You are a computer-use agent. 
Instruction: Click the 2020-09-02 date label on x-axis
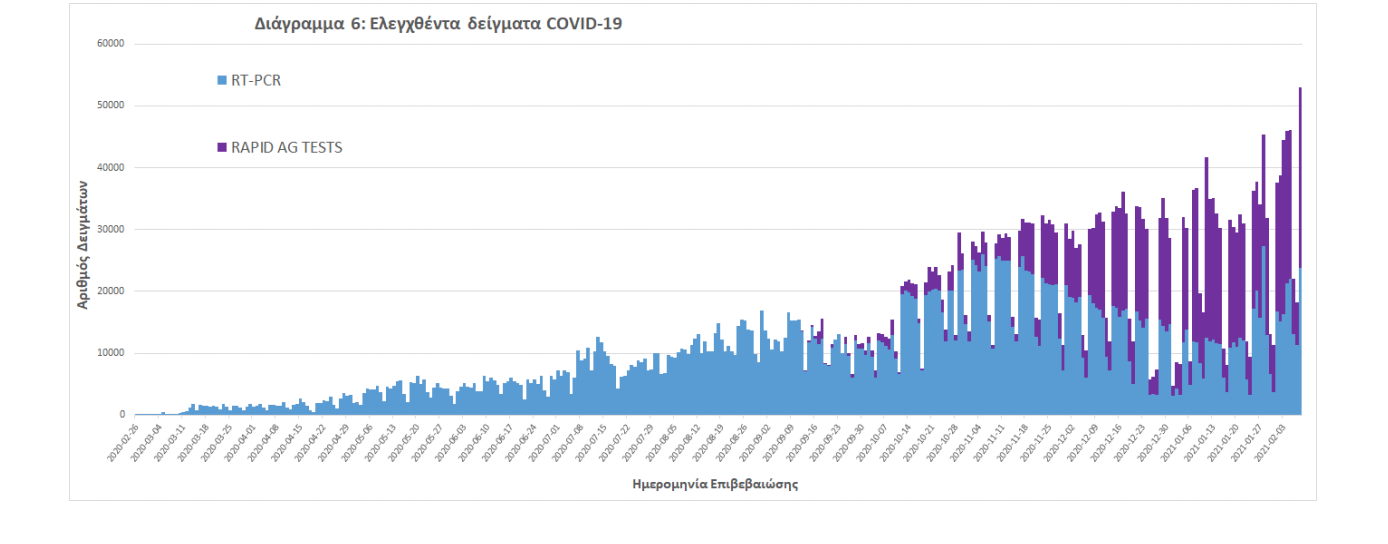tap(765, 442)
